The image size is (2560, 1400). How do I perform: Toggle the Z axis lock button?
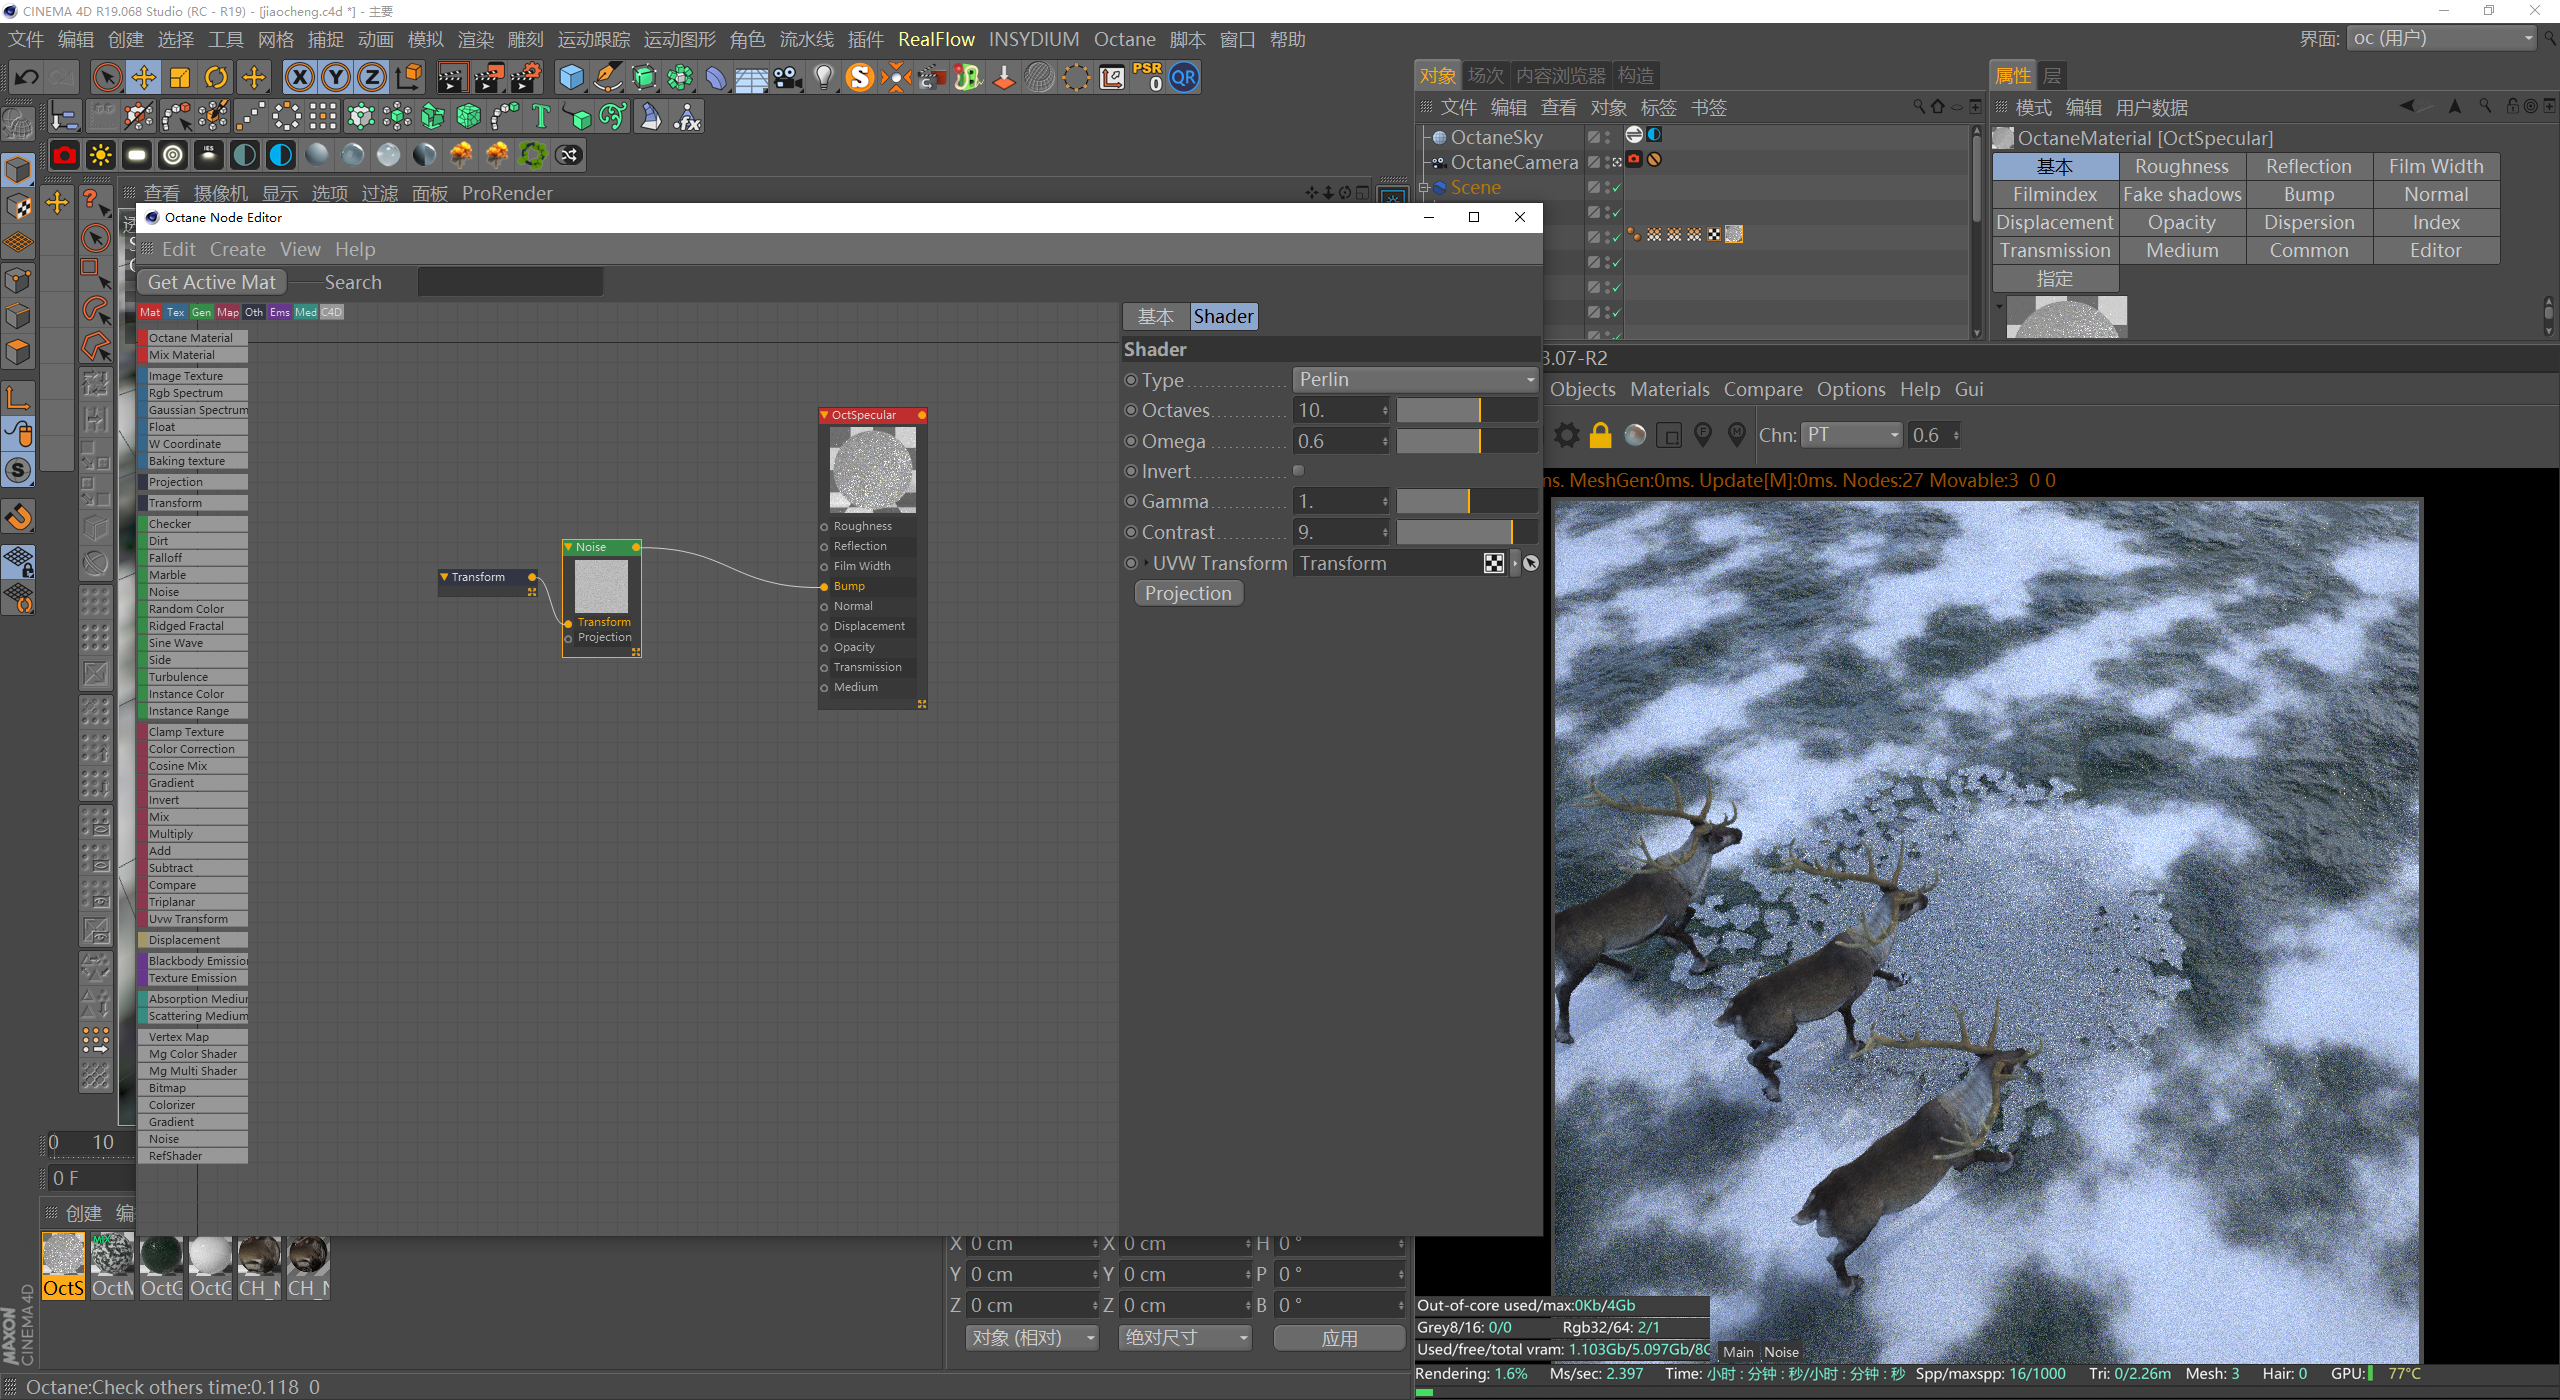pos(372,78)
